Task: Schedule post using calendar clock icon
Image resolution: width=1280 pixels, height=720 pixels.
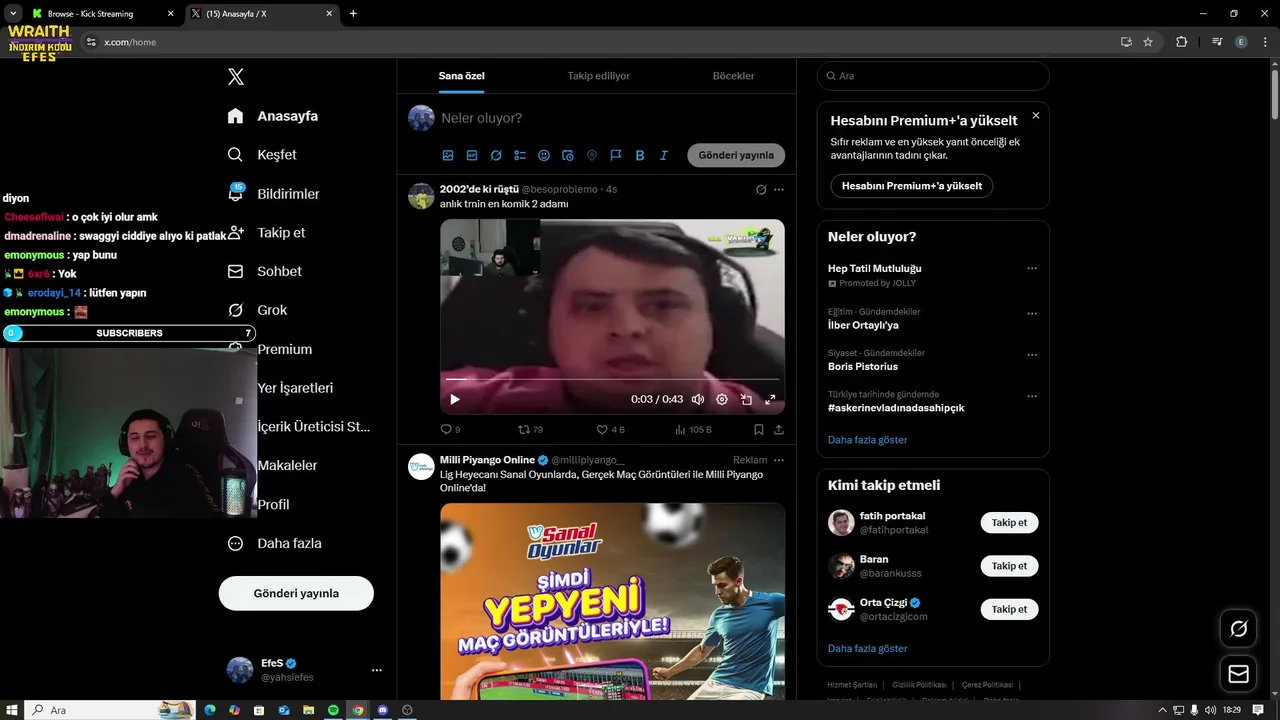Action: click(x=568, y=156)
